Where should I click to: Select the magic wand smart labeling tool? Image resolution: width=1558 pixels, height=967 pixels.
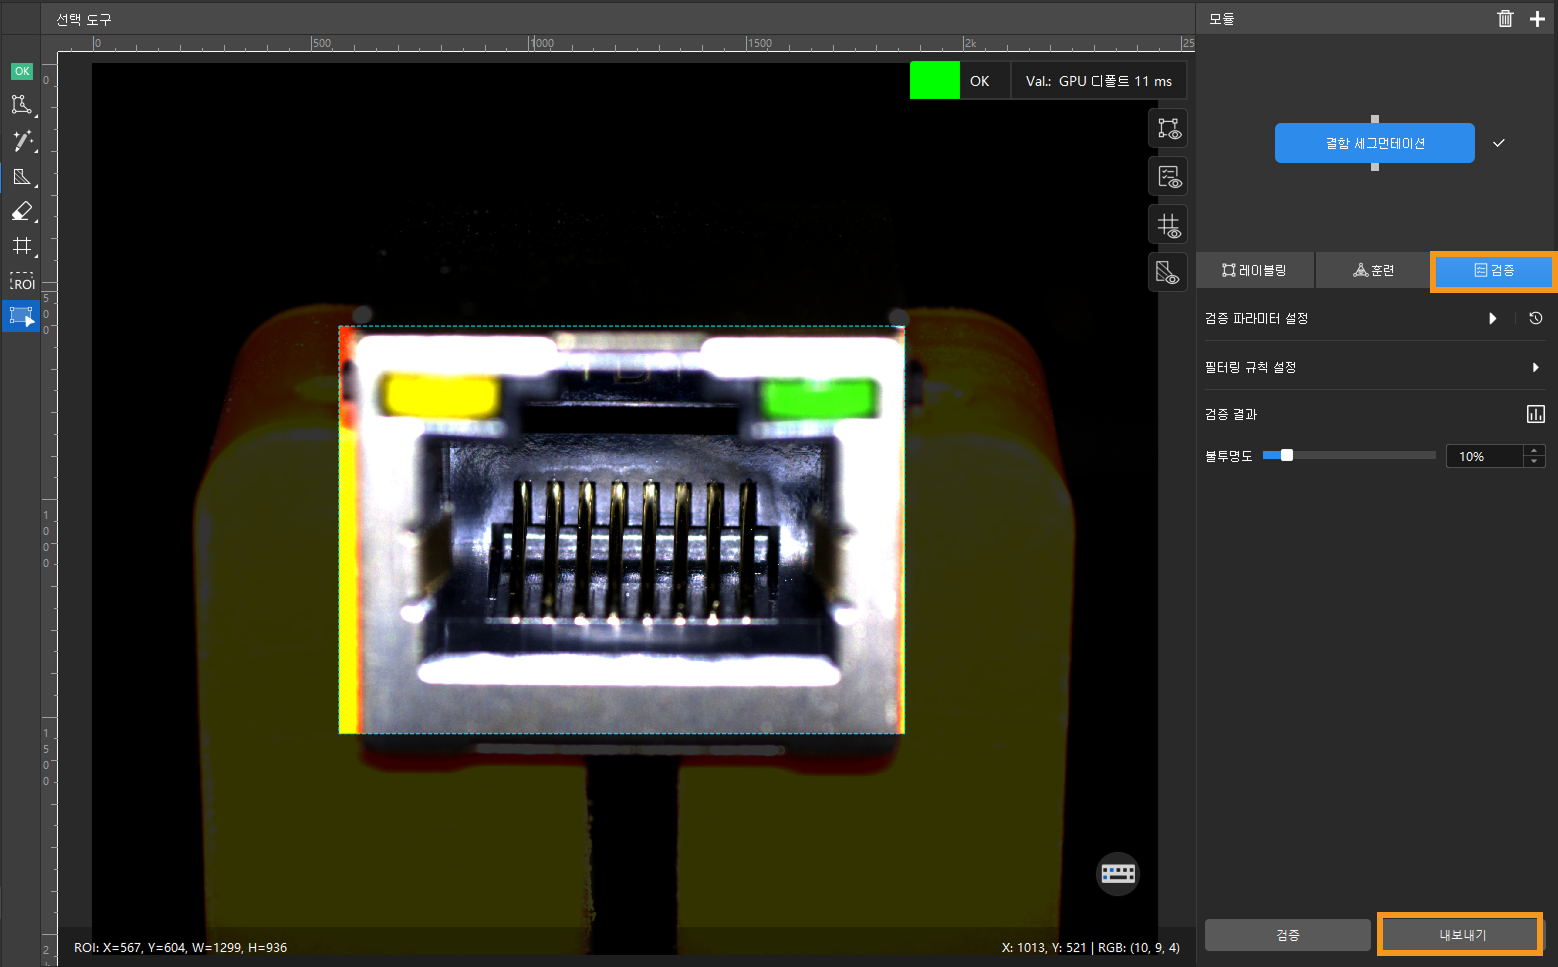(x=21, y=140)
